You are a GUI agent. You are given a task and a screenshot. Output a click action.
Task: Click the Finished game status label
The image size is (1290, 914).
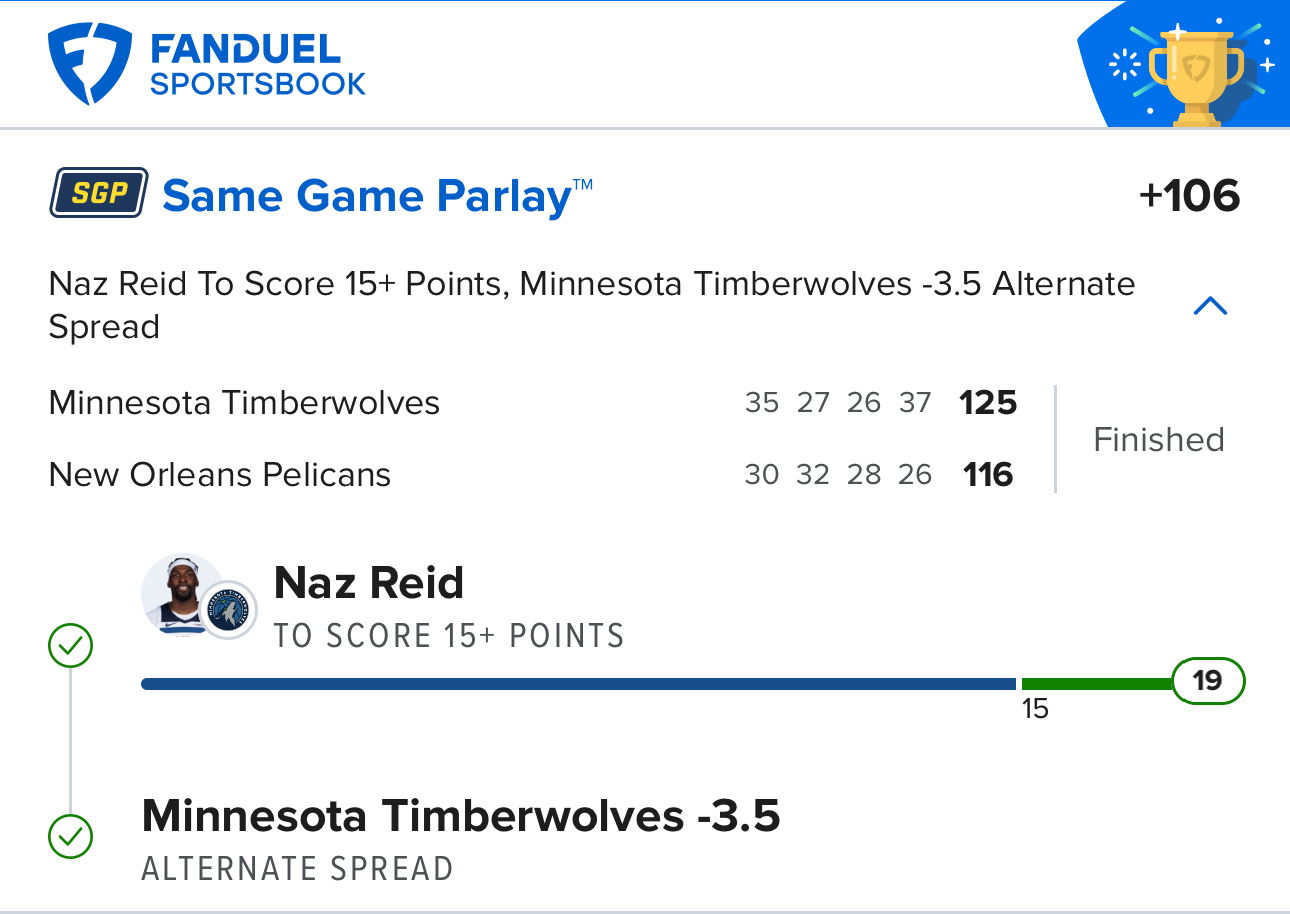[x=1158, y=439]
